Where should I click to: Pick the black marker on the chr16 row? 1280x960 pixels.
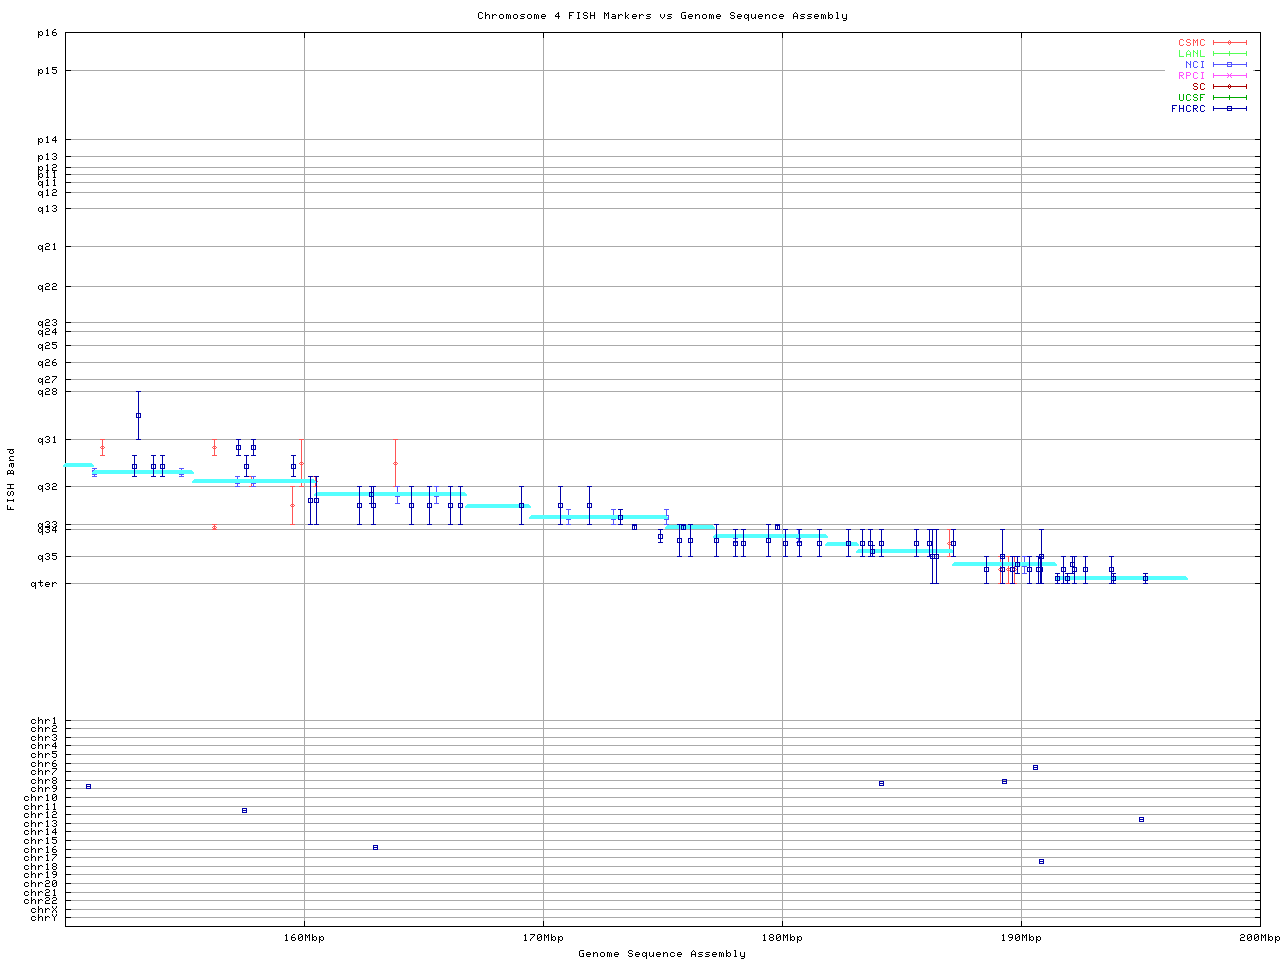click(375, 847)
